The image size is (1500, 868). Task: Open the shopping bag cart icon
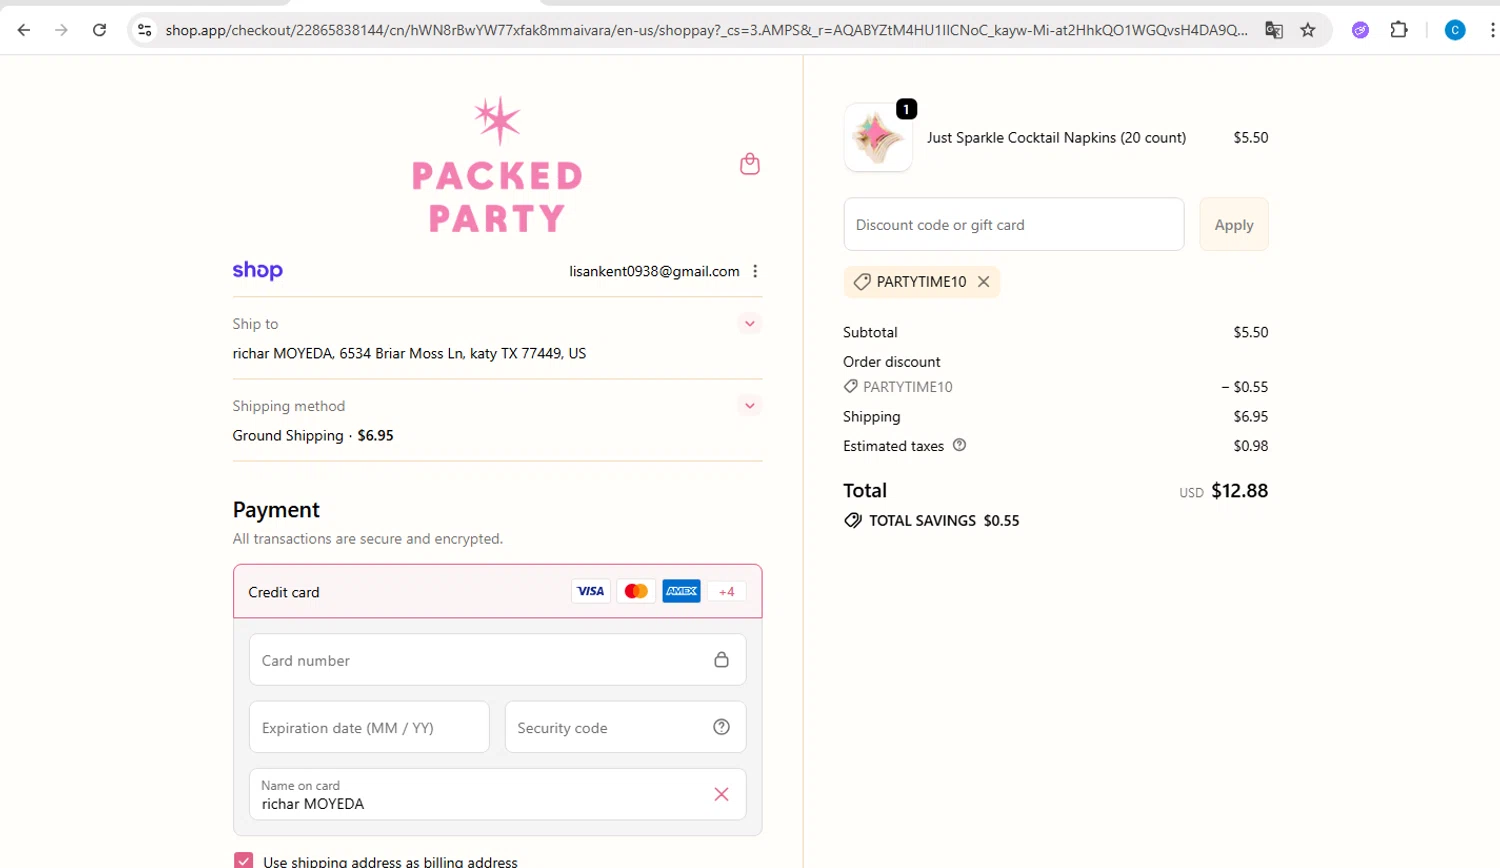coord(750,164)
